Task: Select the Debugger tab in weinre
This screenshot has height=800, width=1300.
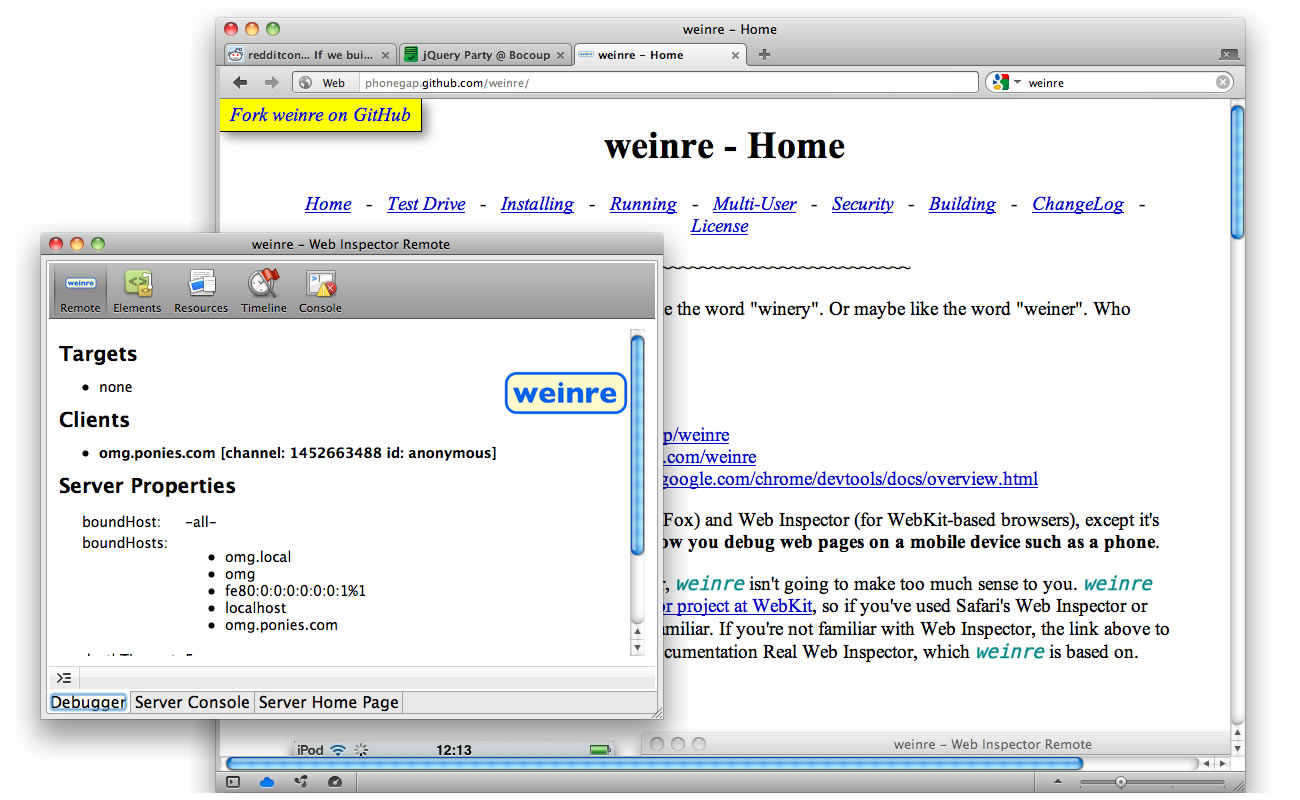Action: [87, 702]
